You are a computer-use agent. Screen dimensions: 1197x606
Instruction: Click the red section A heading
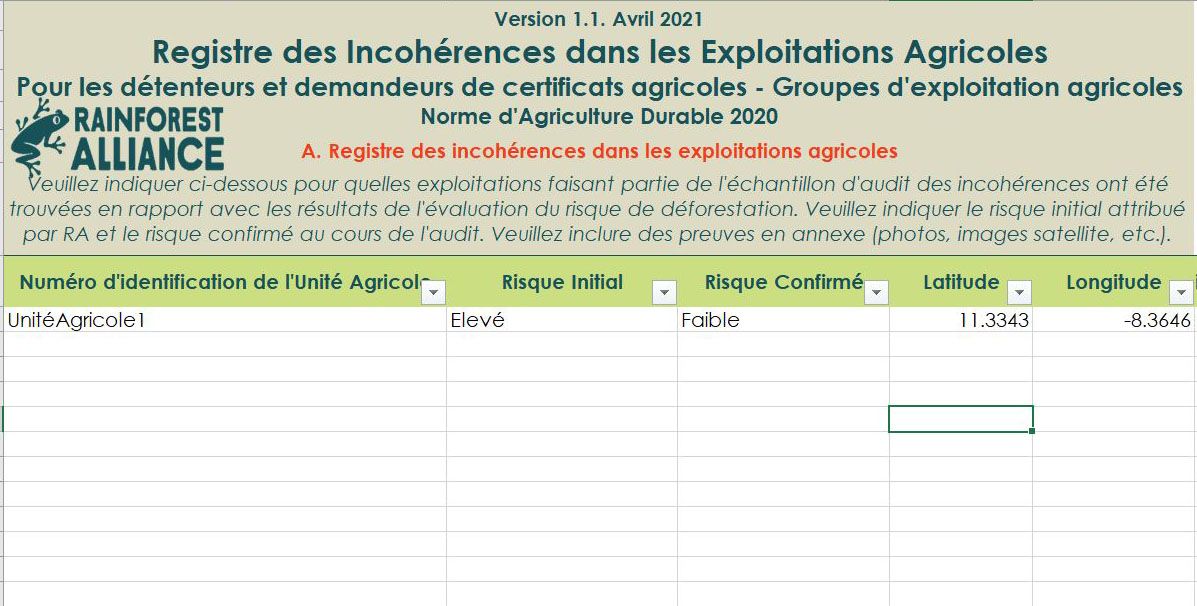(x=599, y=152)
